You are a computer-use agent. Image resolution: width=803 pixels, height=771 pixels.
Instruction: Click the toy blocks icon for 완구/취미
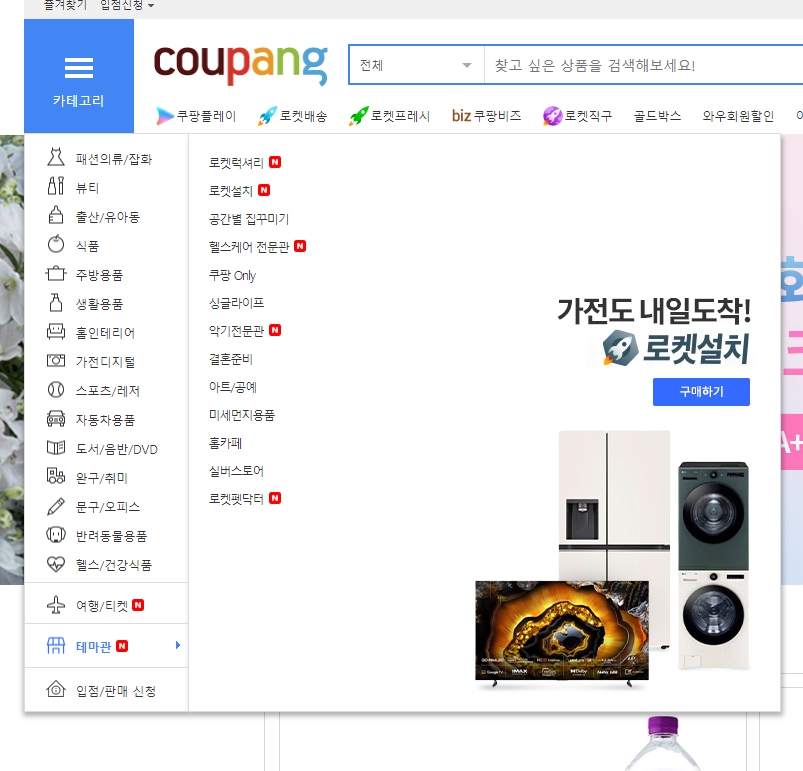click(56, 476)
